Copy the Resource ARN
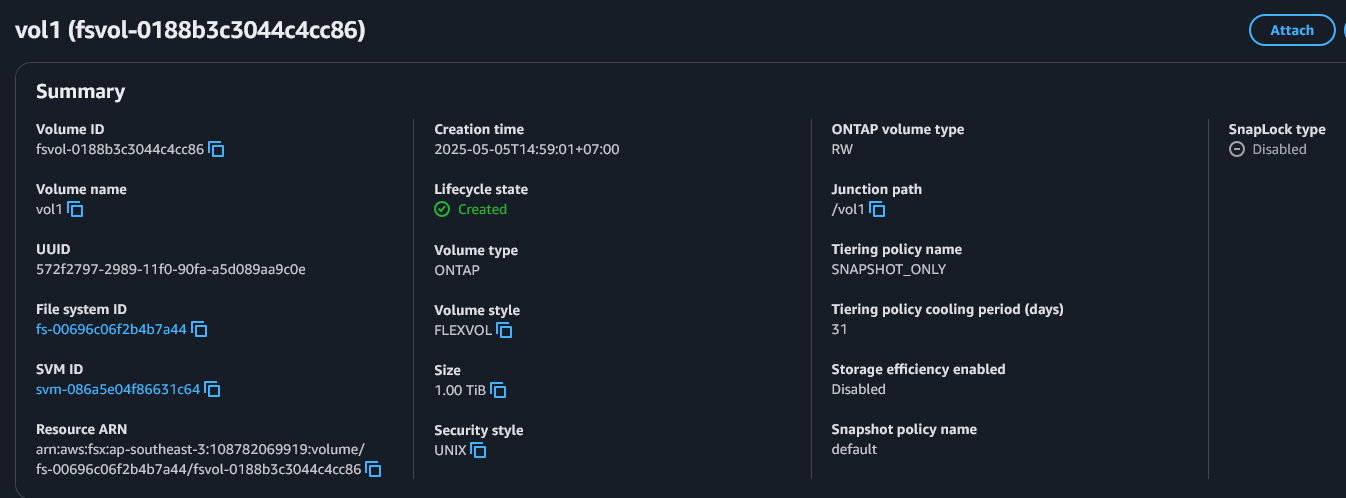The height and width of the screenshot is (498, 1346). [373, 469]
